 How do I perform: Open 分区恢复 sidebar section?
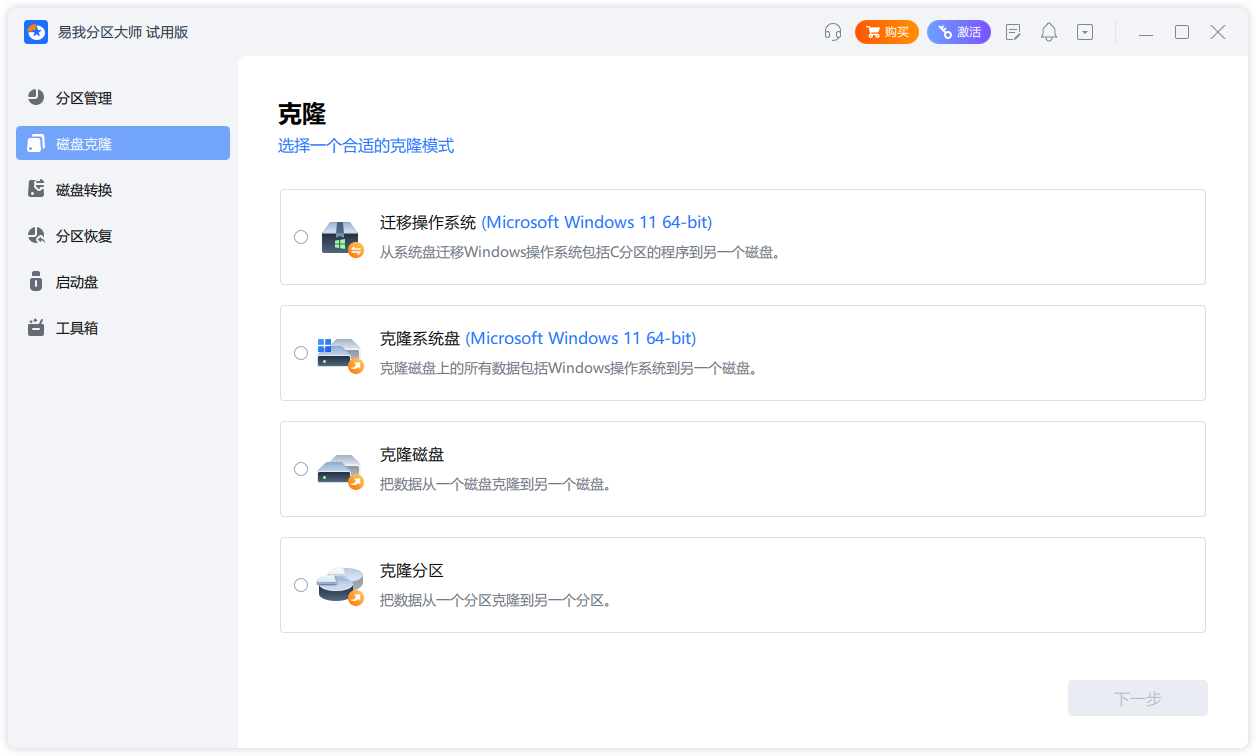pos(123,235)
